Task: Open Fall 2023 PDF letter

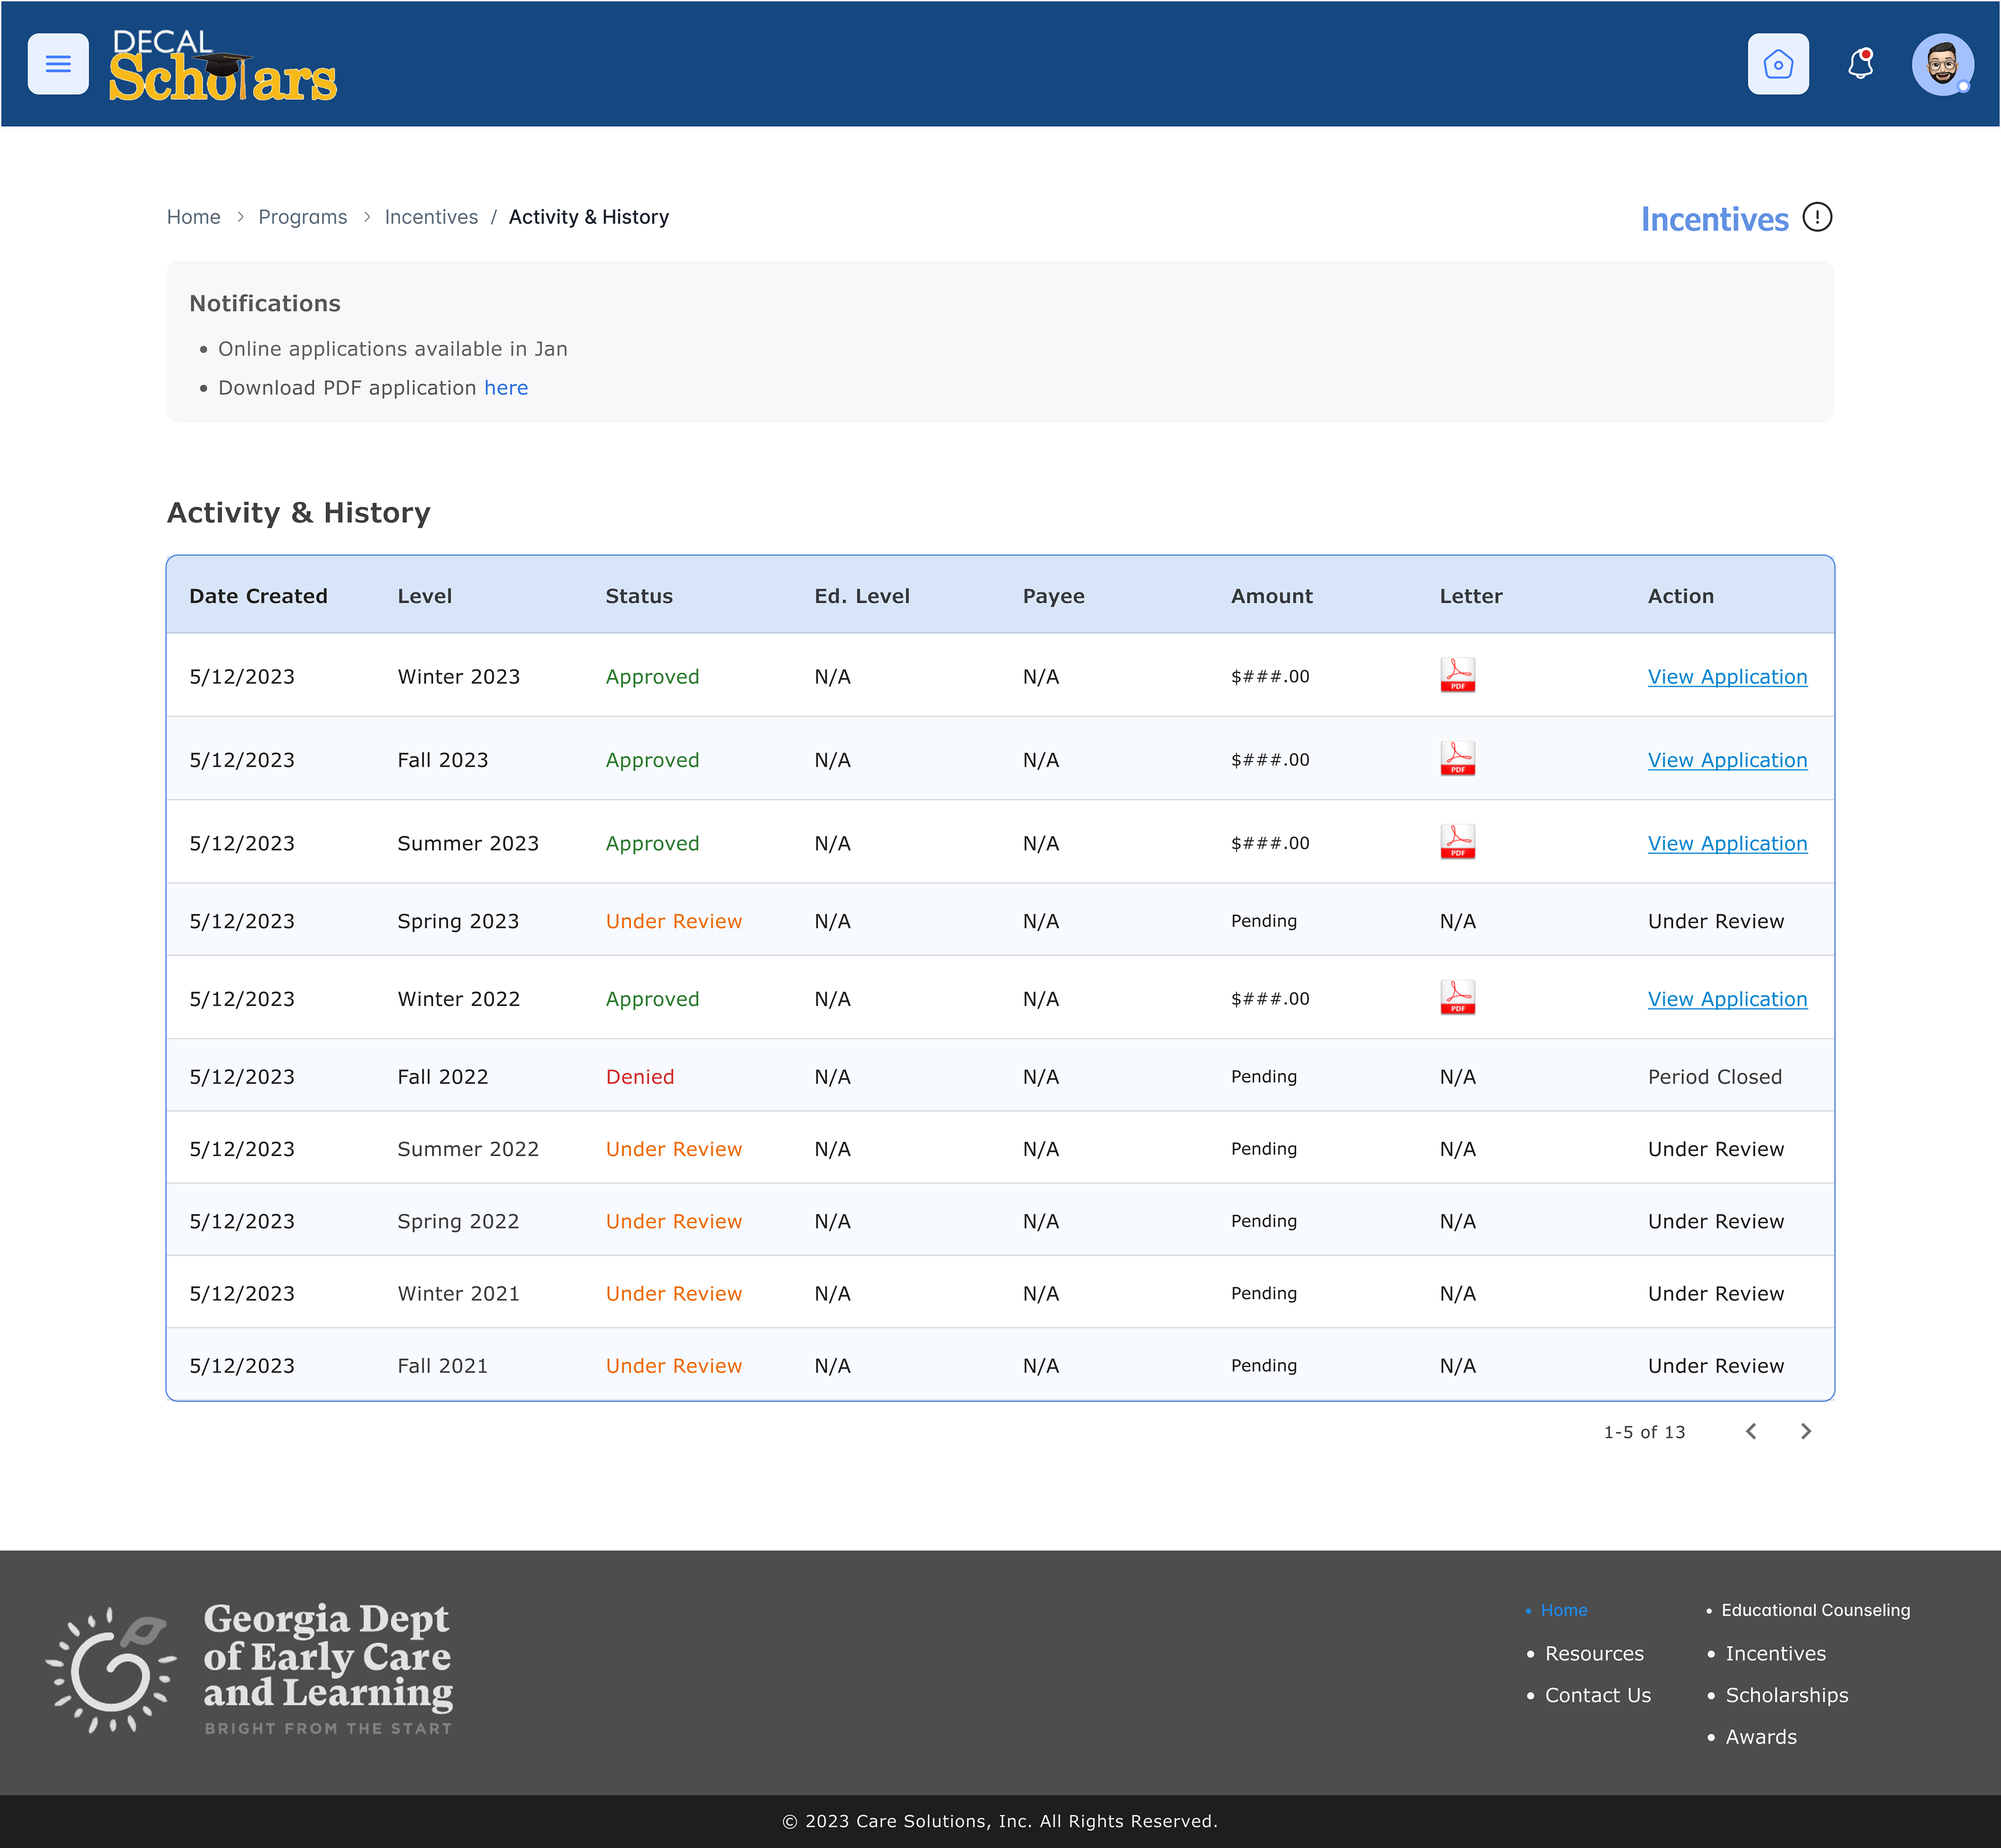Action: click(1457, 758)
